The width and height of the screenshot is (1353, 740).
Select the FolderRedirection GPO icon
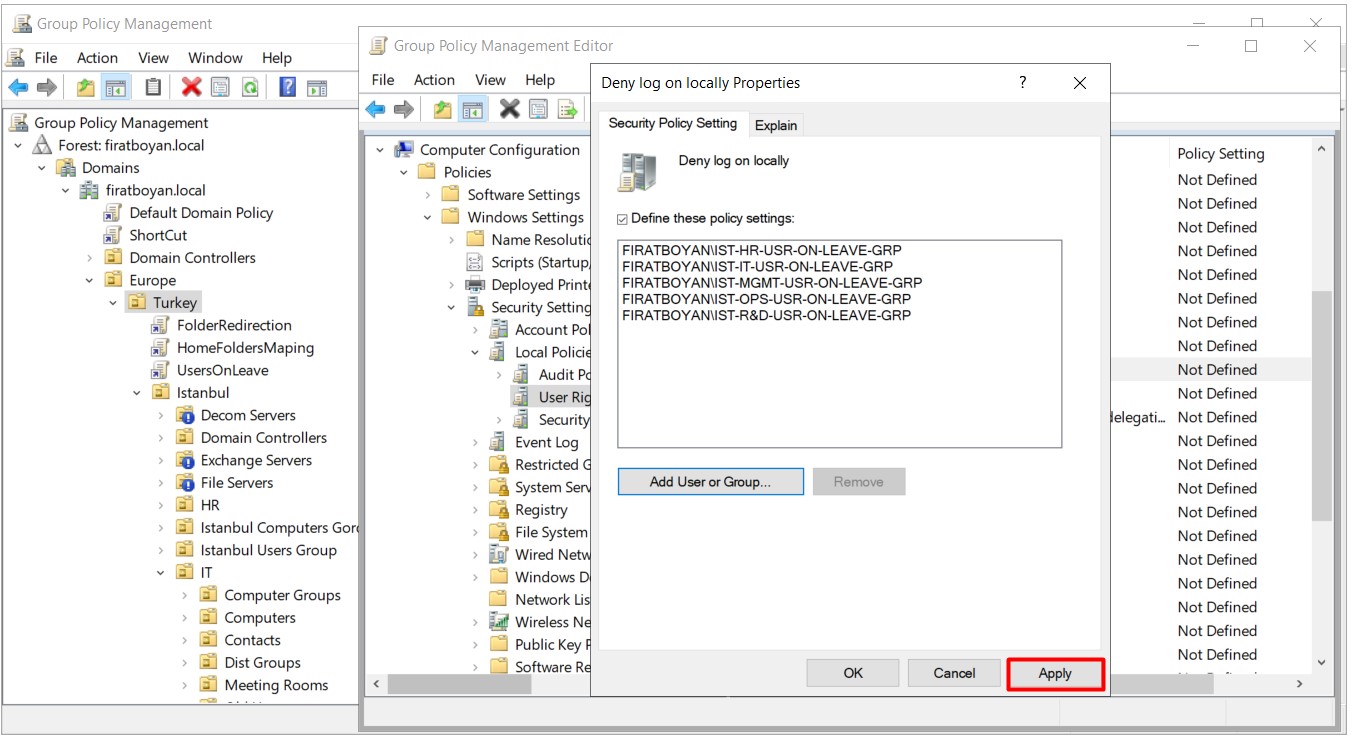tap(160, 325)
